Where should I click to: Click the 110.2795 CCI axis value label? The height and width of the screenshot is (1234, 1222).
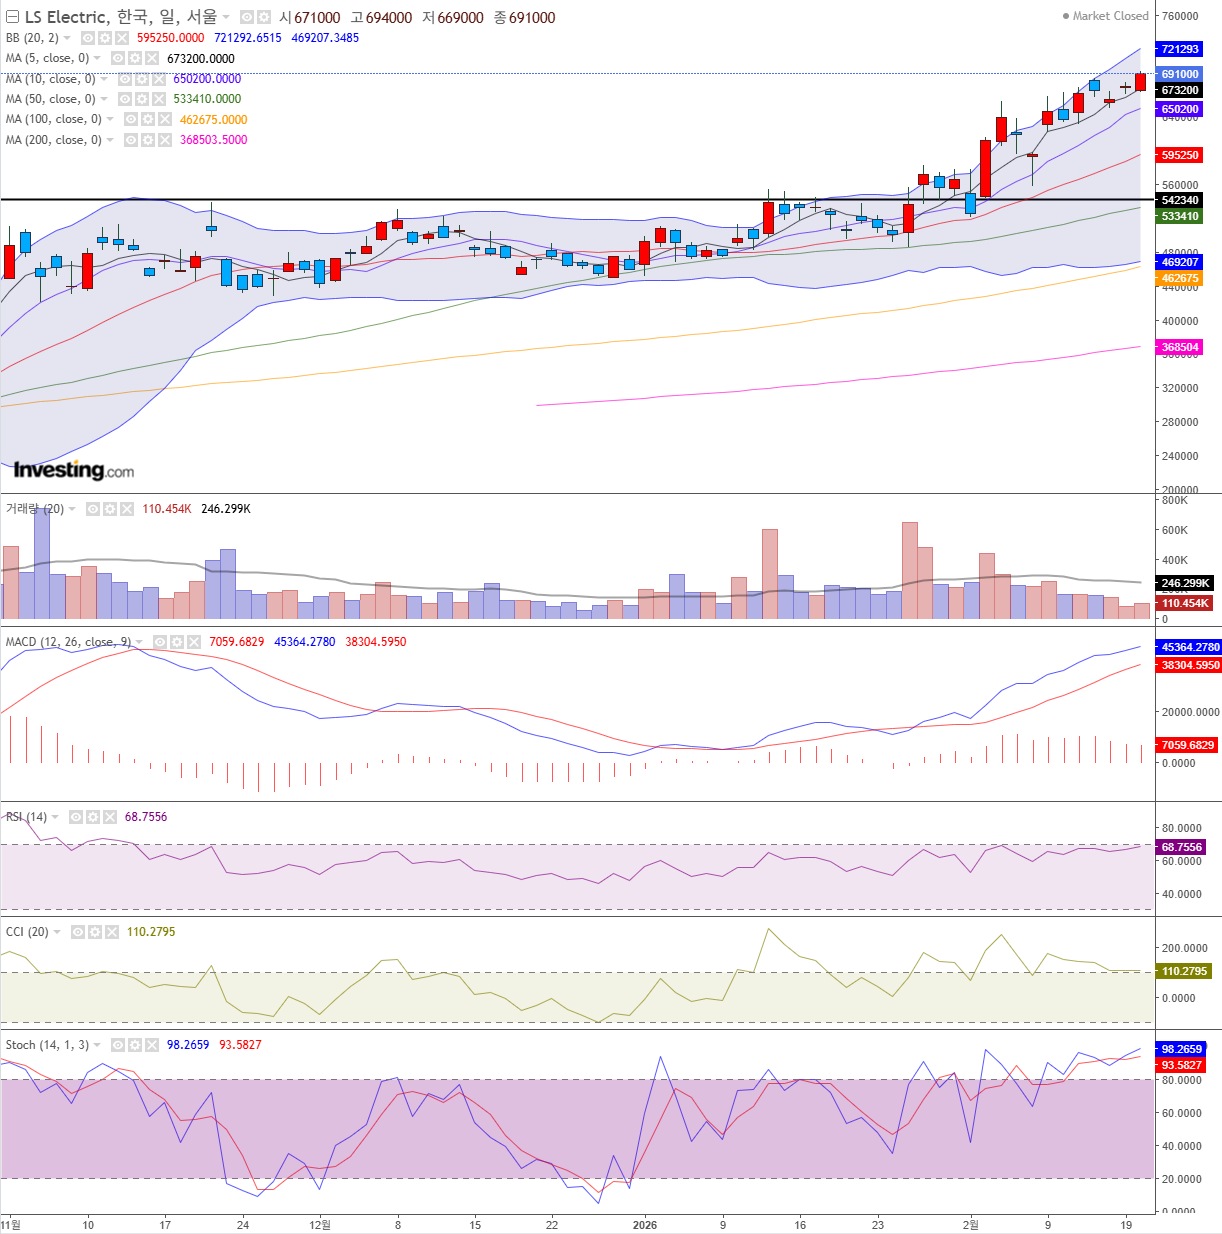(1184, 971)
